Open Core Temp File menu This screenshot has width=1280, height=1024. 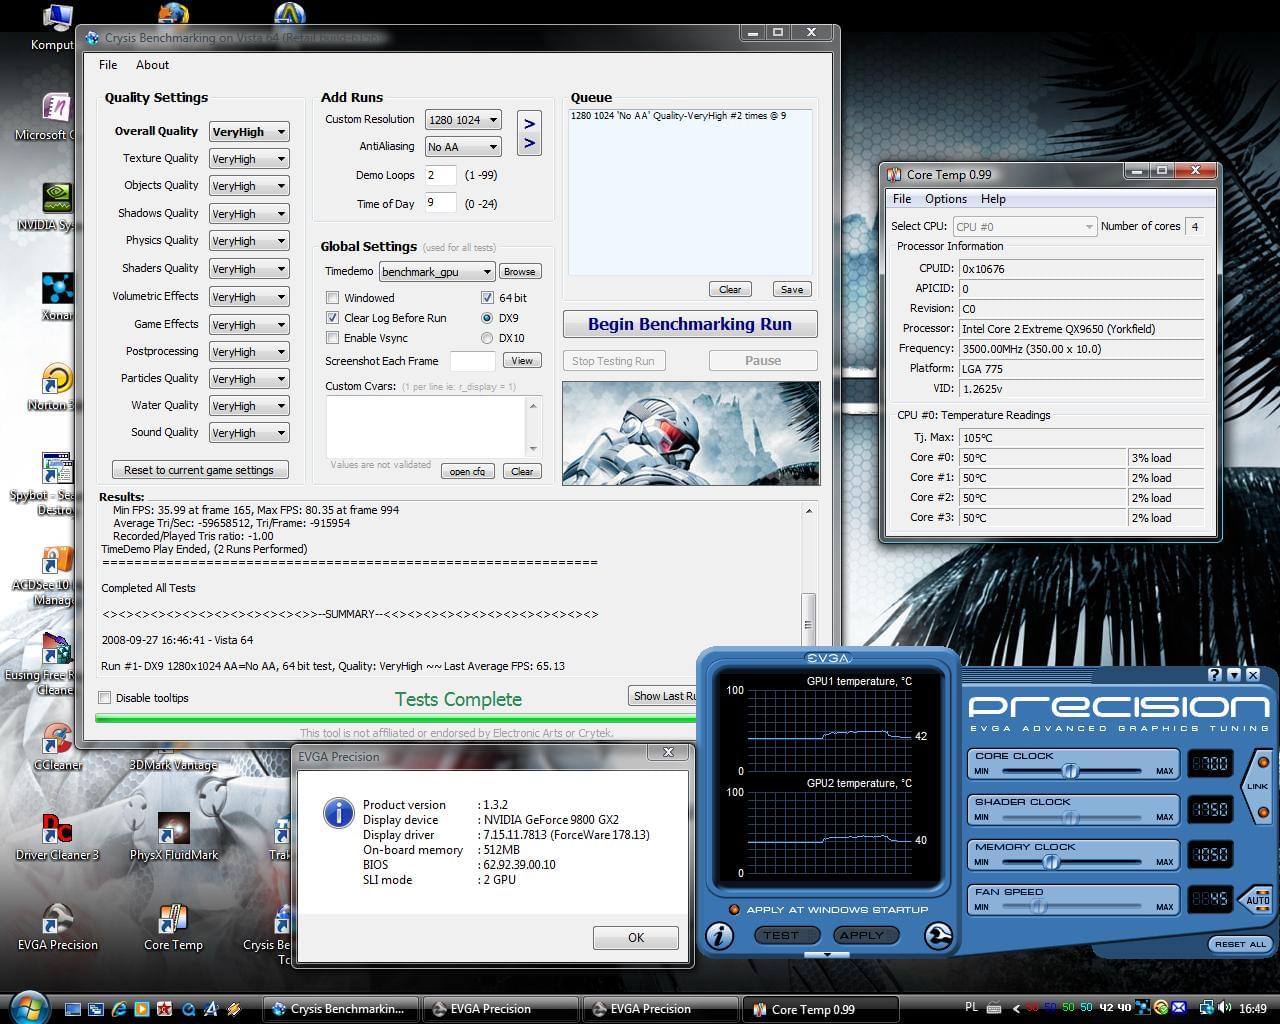[x=902, y=199]
